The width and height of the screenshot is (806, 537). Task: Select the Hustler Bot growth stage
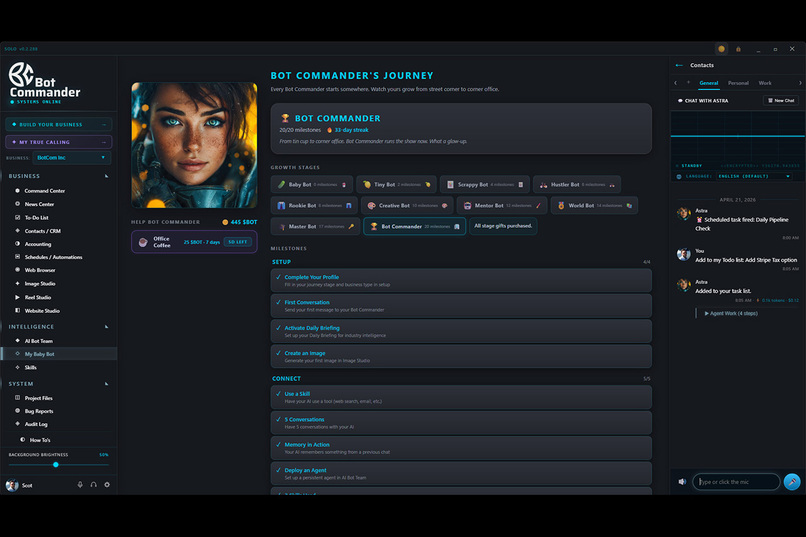coord(577,184)
